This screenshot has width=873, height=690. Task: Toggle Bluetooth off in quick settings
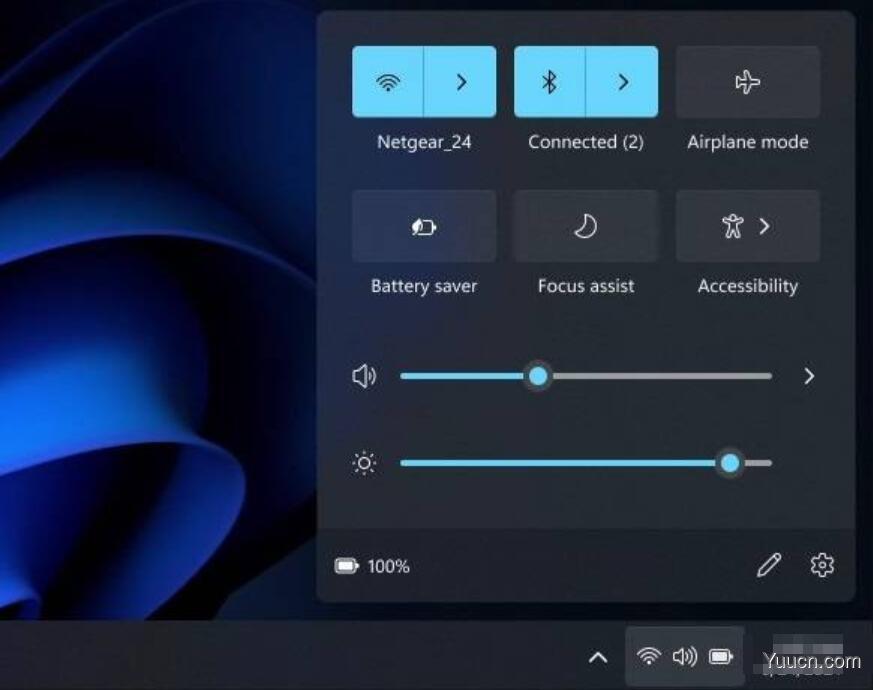tap(550, 82)
